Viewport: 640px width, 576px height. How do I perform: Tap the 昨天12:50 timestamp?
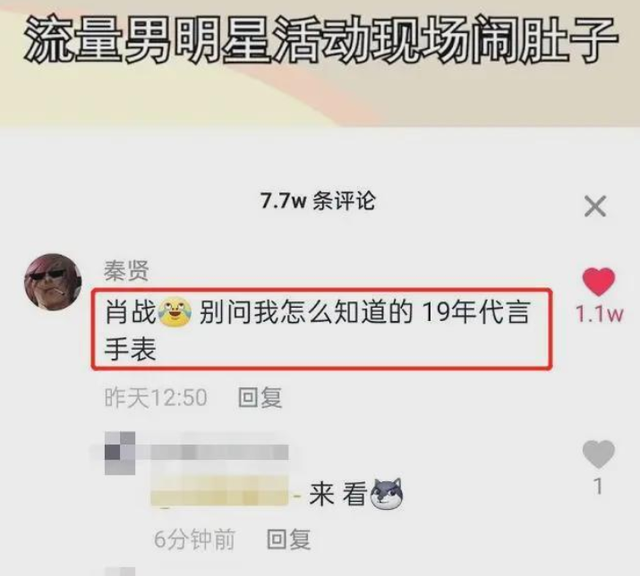156,398
